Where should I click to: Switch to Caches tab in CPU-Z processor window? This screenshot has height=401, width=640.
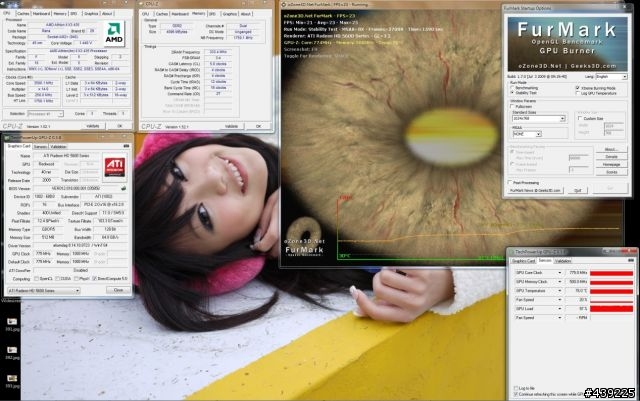pos(23,13)
